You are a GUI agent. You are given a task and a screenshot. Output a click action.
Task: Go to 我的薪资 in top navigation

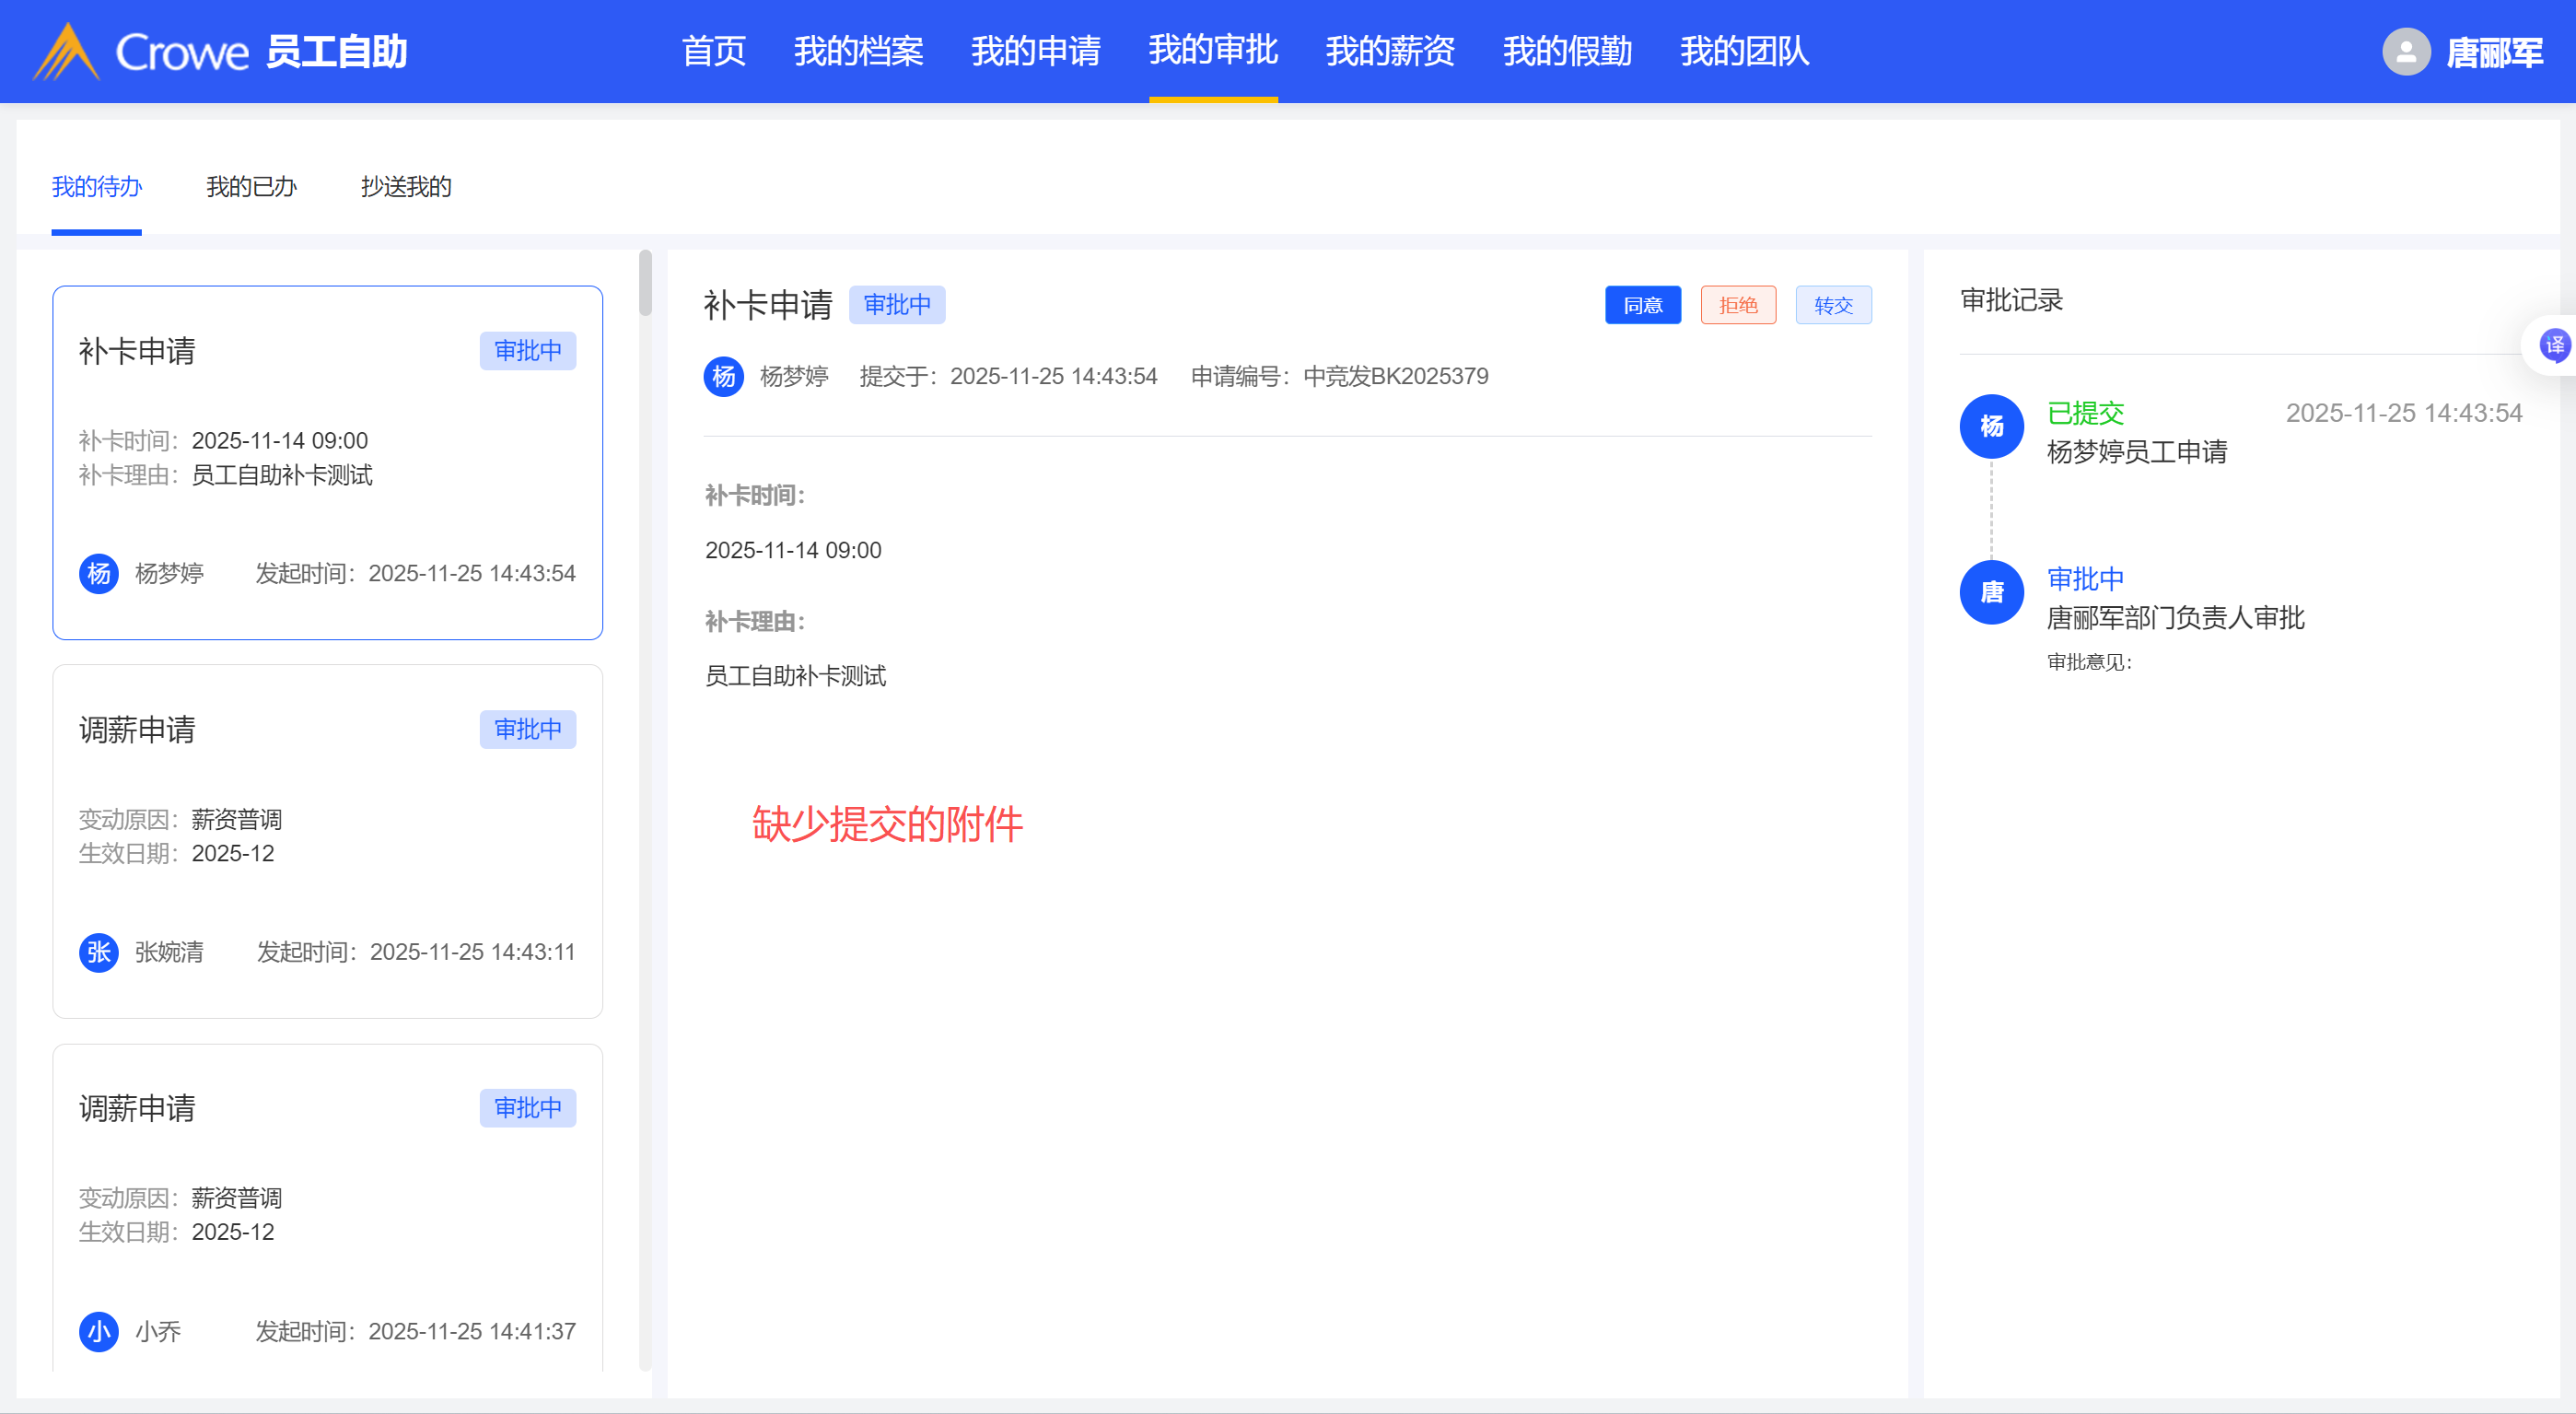(1389, 52)
